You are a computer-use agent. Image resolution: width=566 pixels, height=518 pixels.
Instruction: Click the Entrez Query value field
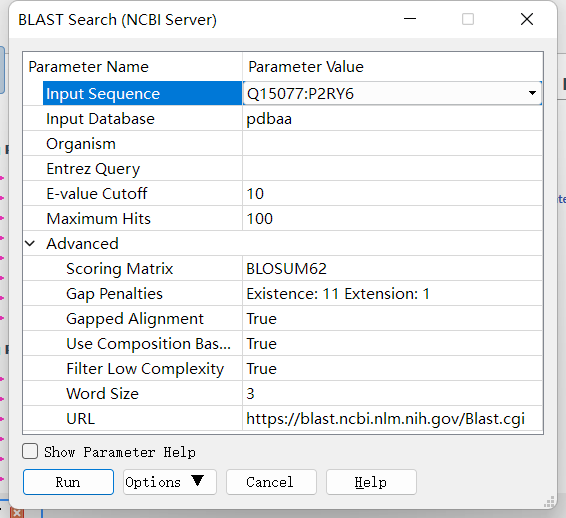click(x=392, y=168)
